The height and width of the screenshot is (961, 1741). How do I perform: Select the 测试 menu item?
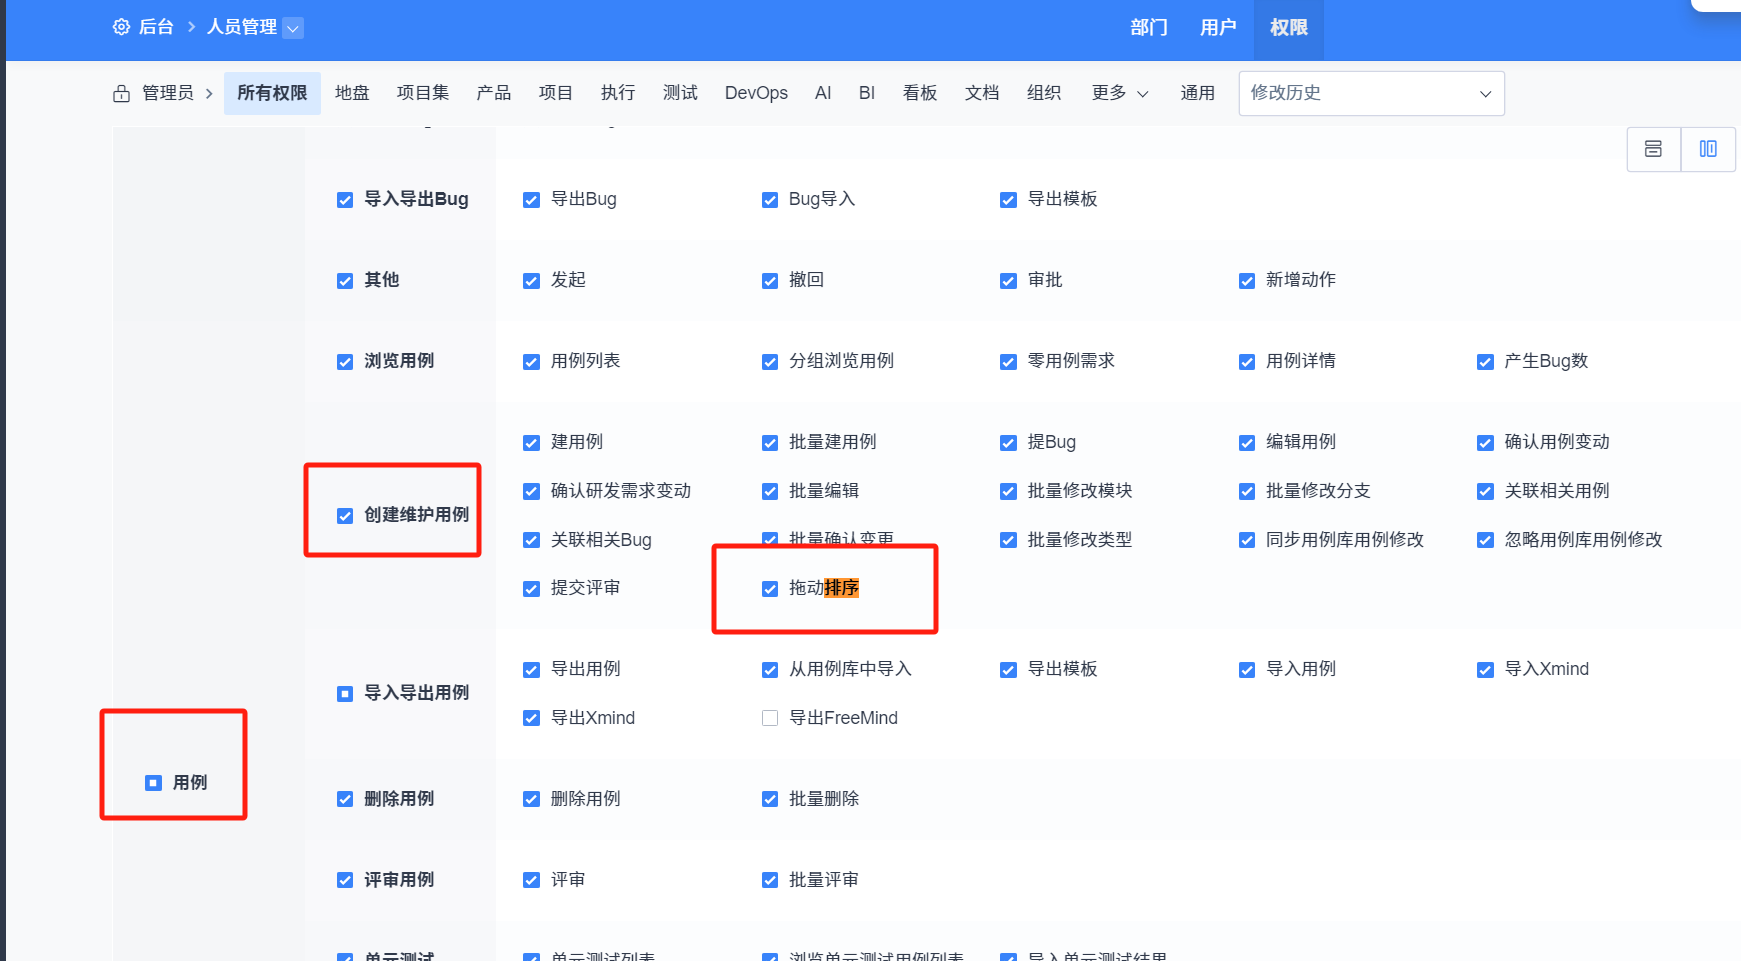click(x=680, y=93)
